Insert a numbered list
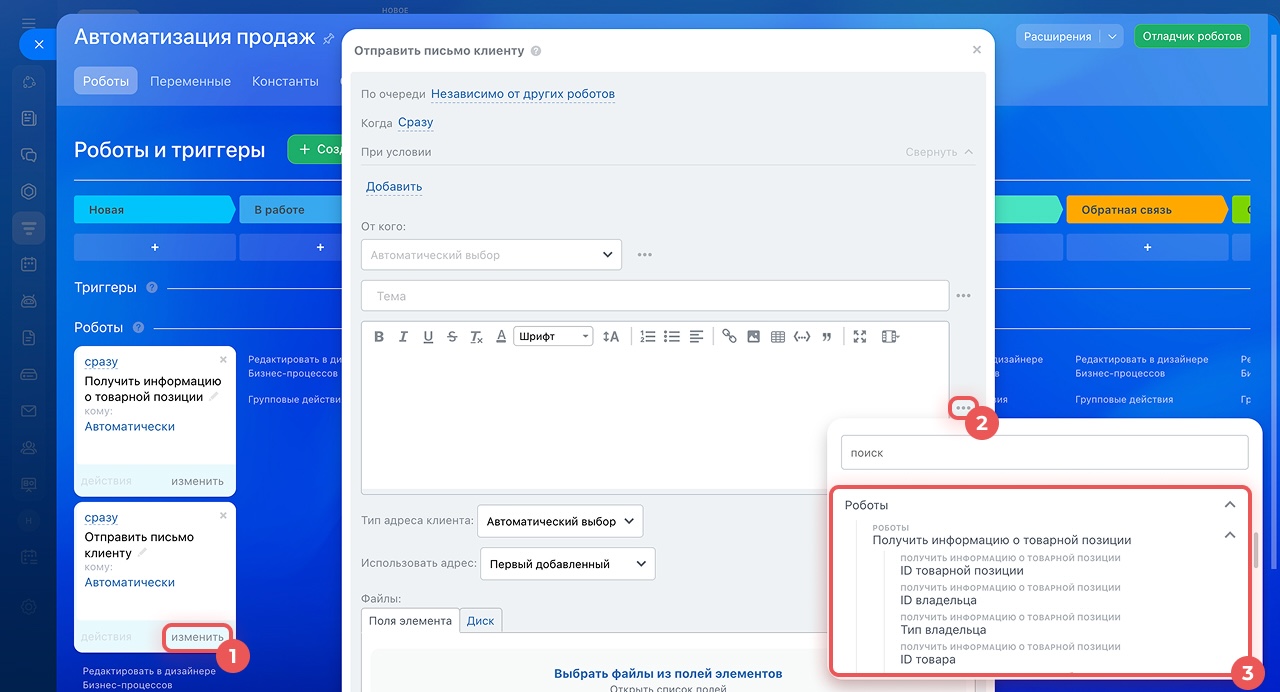Viewport: 1280px width, 692px height. [x=648, y=337]
